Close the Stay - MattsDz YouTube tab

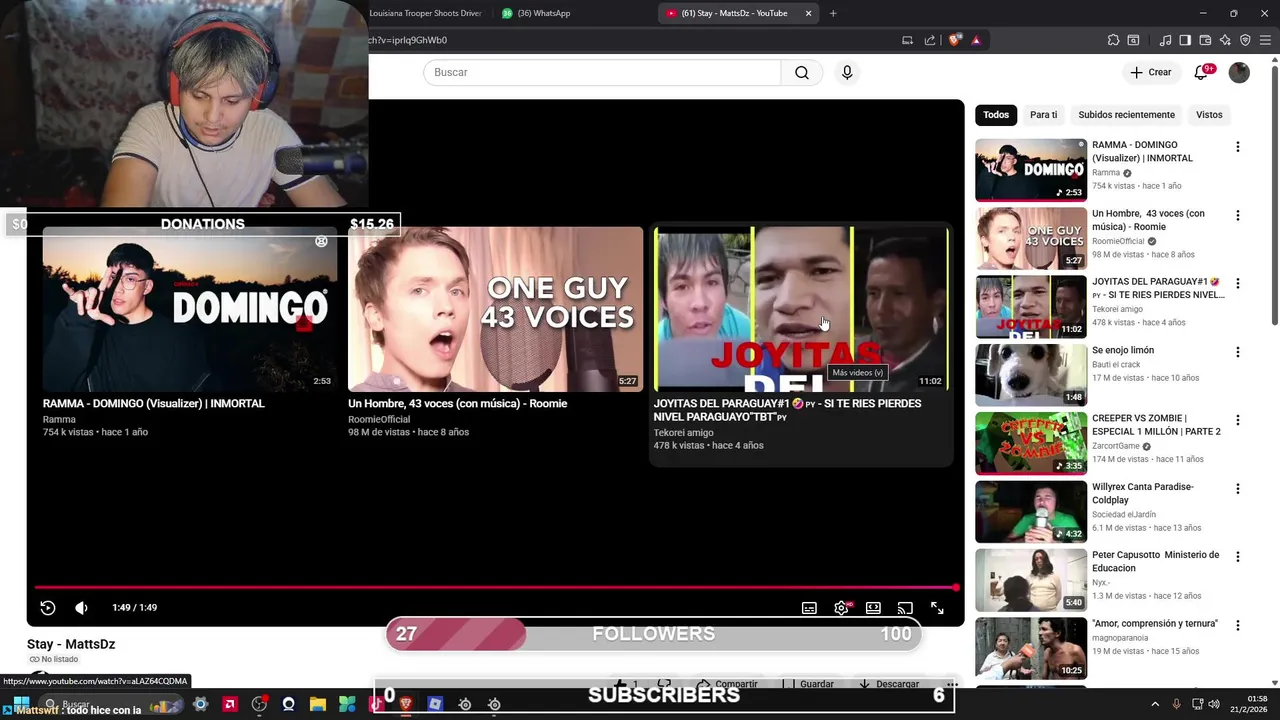pos(808,13)
